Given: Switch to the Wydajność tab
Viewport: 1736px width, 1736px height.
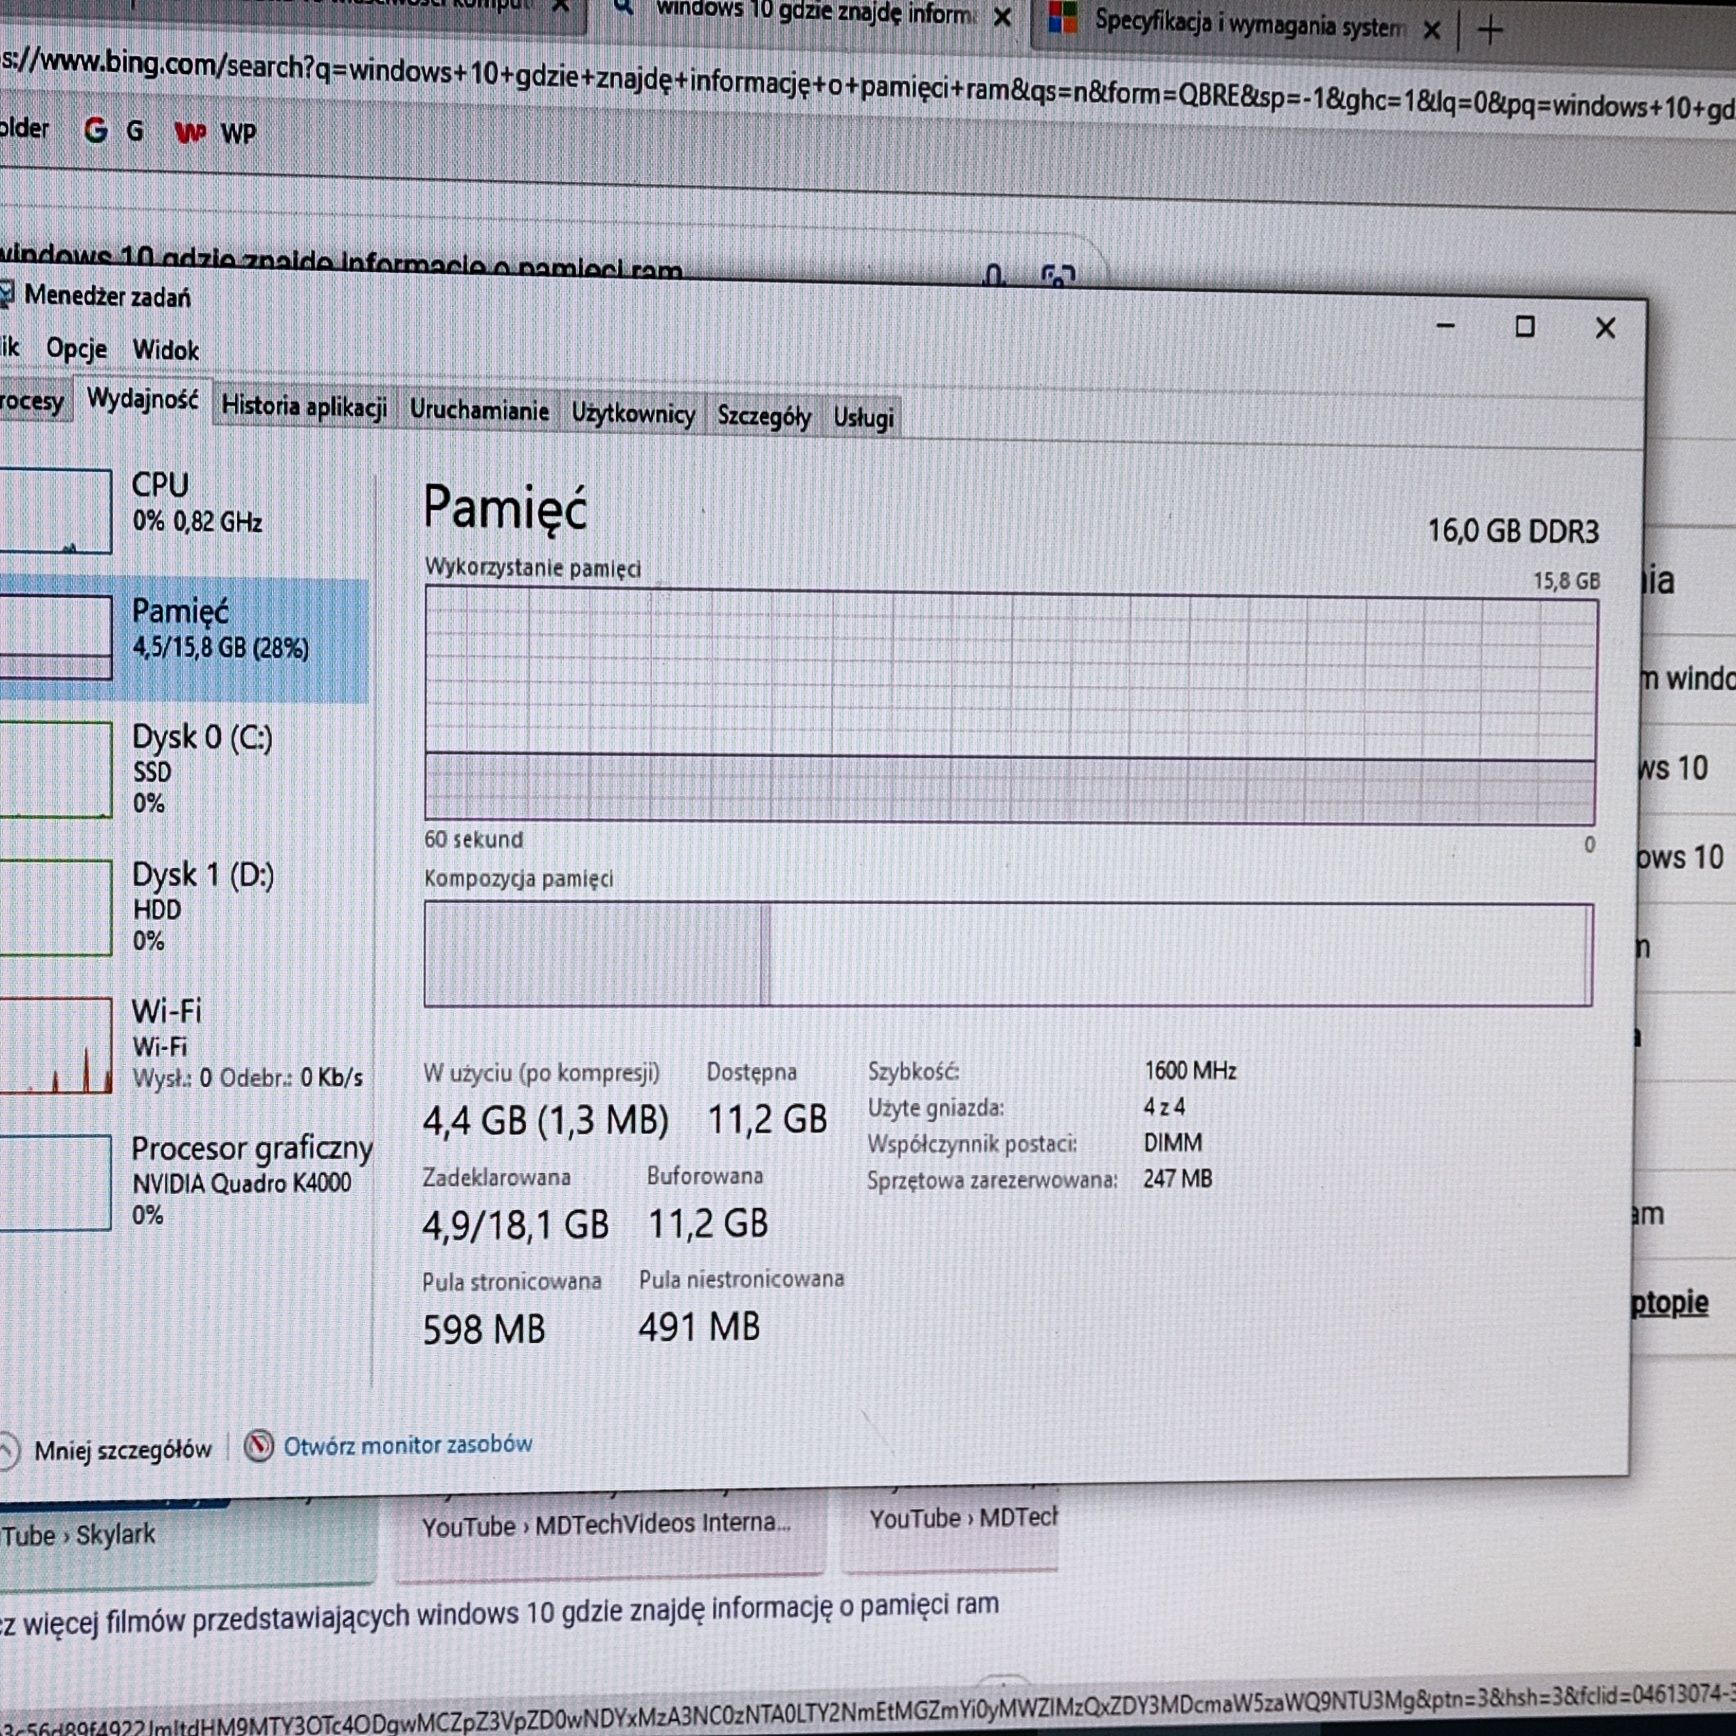Looking at the screenshot, I should click(x=143, y=400).
